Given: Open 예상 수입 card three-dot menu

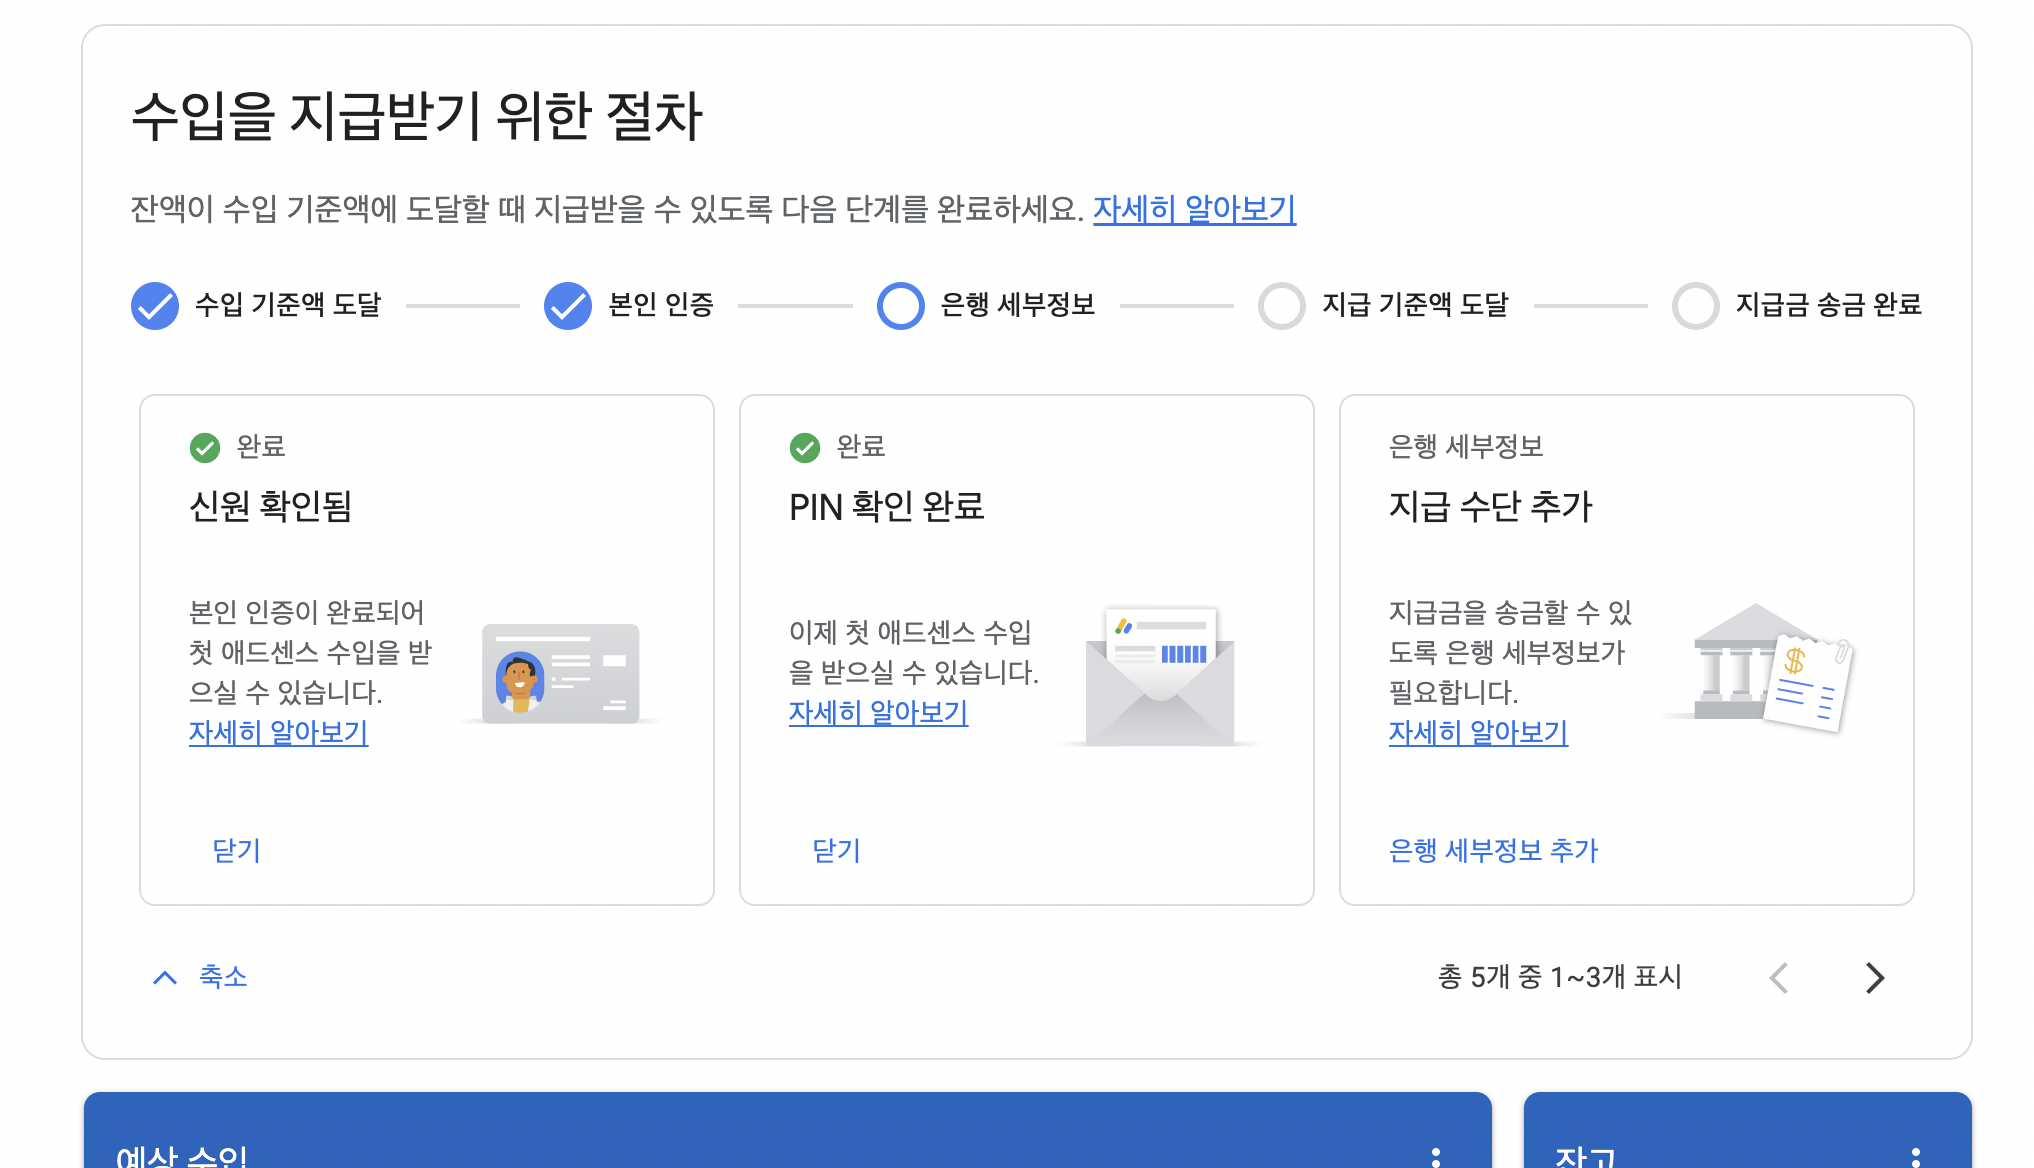Looking at the screenshot, I should pyautogui.click(x=1436, y=1157).
